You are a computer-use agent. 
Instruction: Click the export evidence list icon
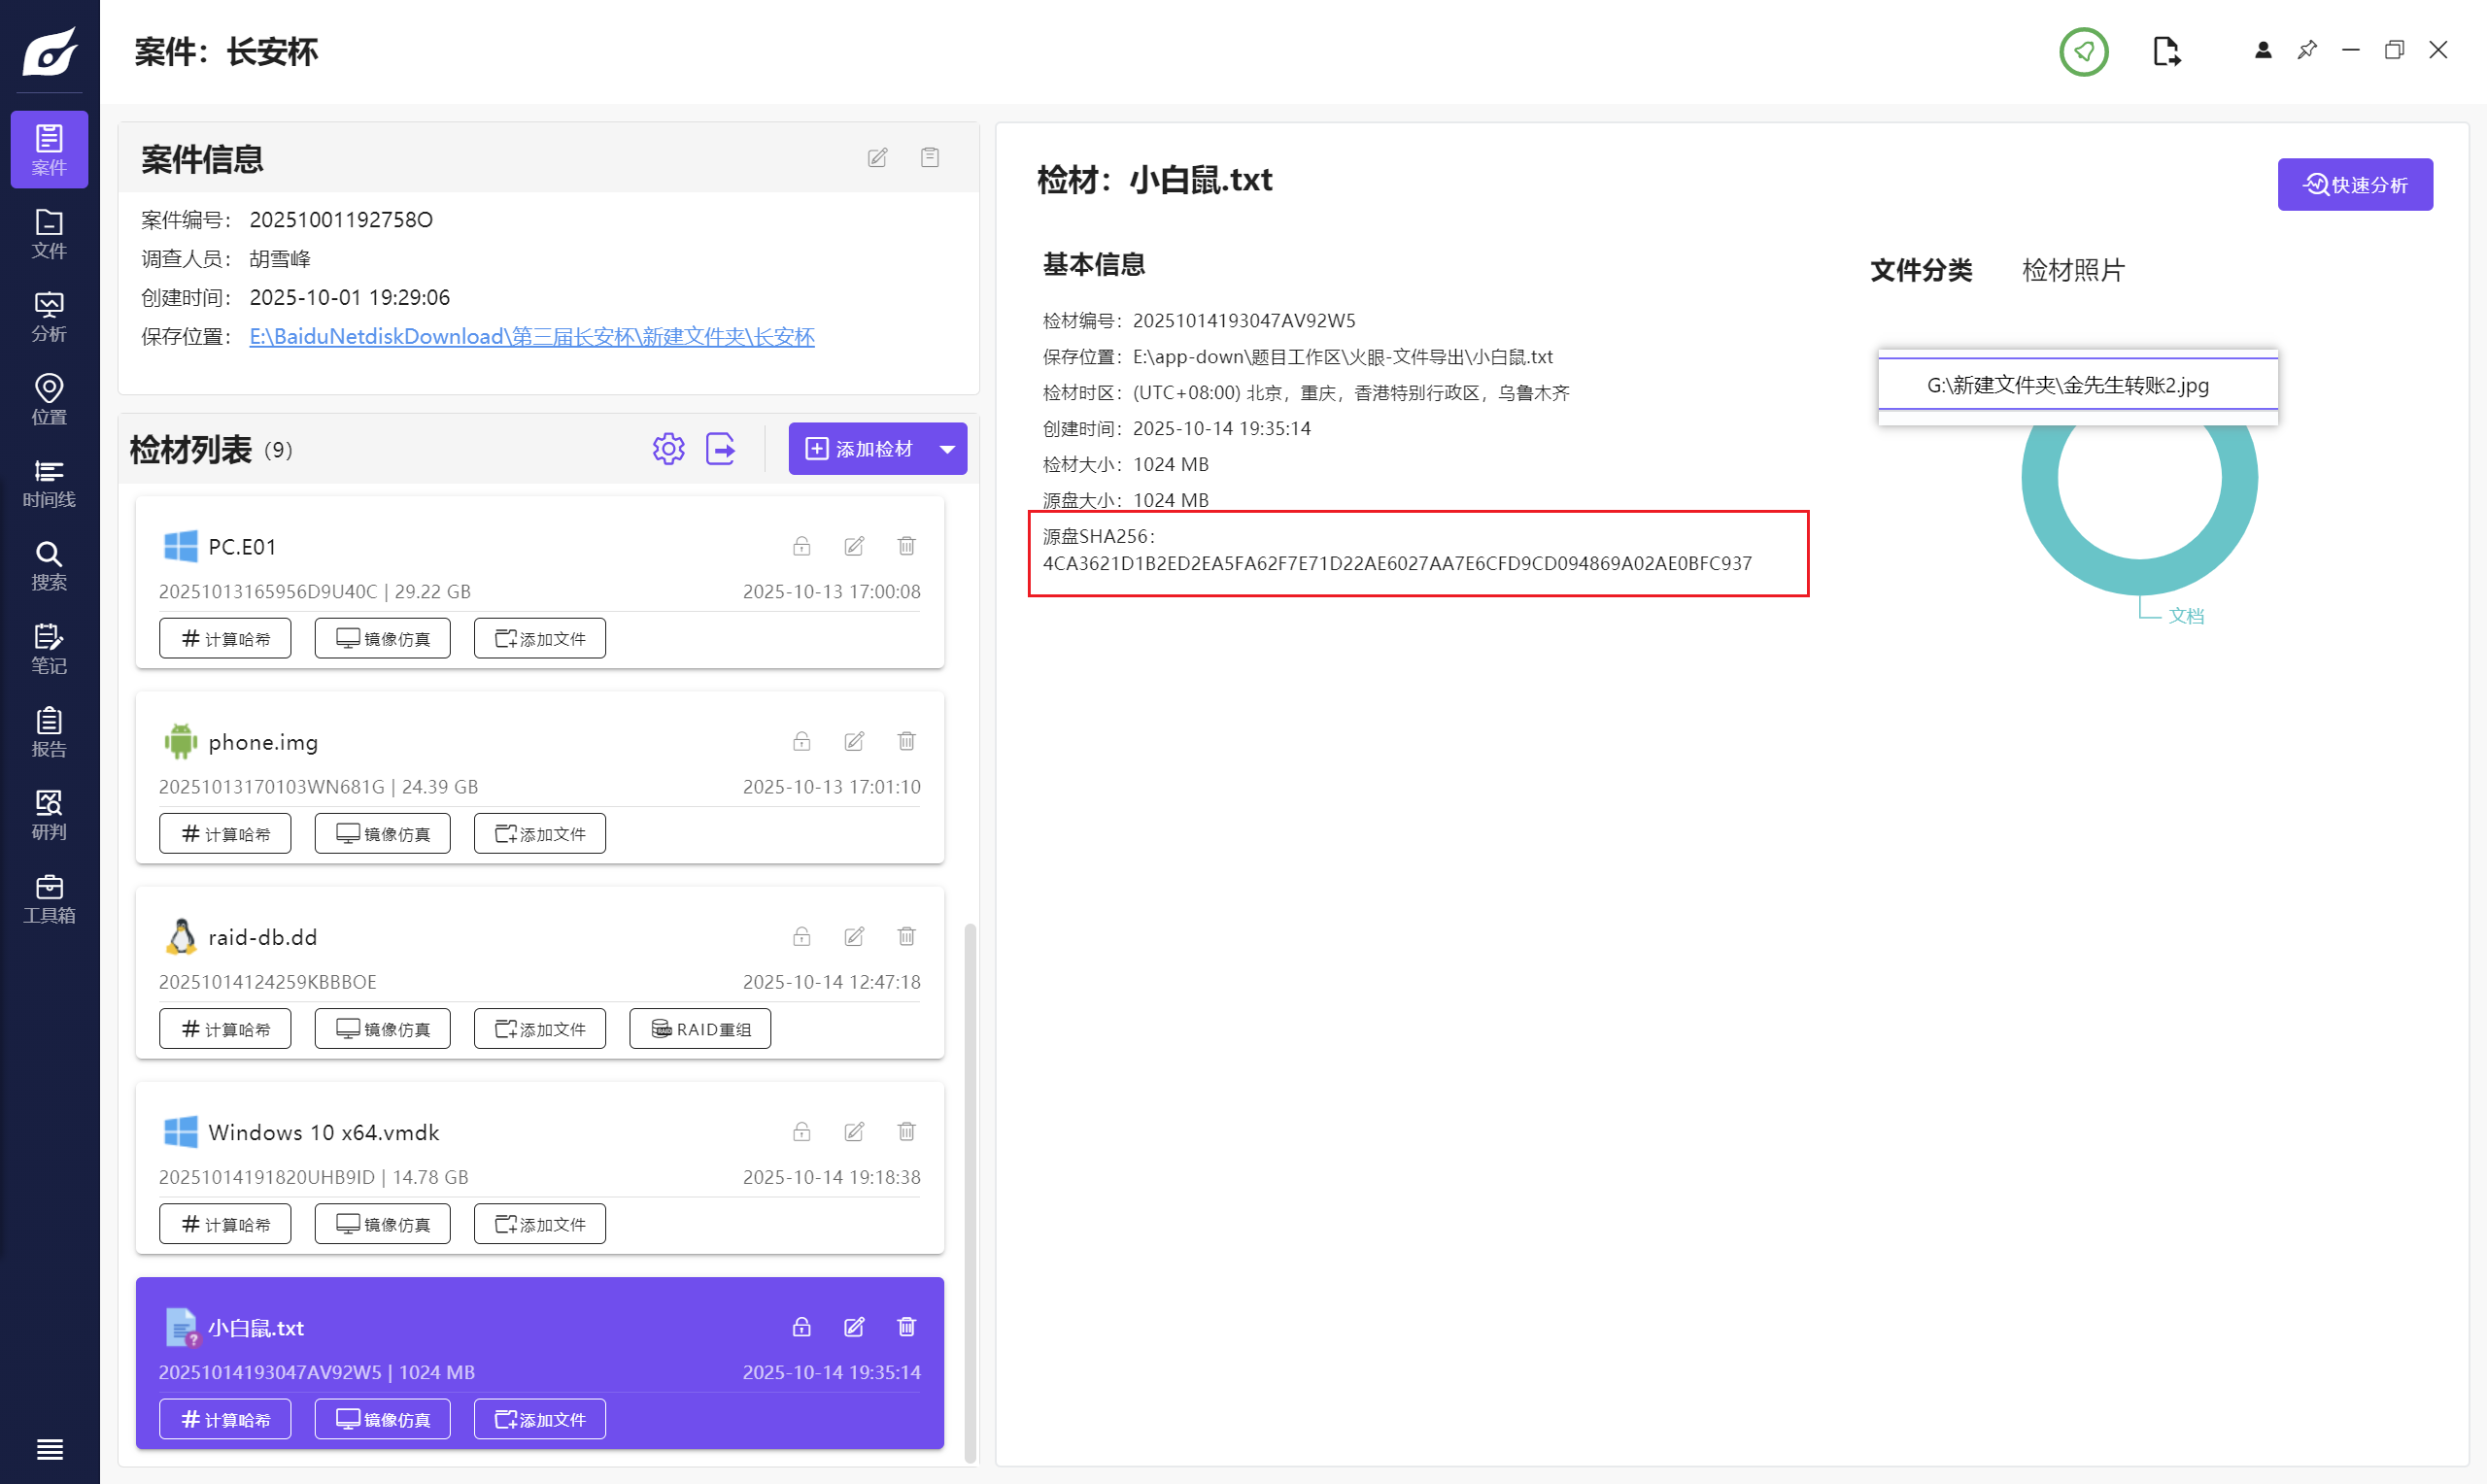click(x=720, y=449)
